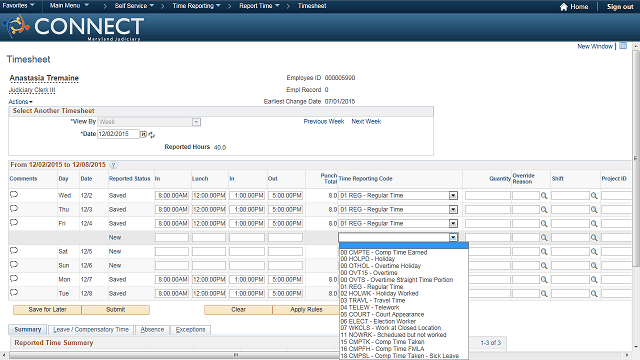Open the Favorites dropdown menu
This screenshot has width=640, height=360.
(x=18, y=6)
